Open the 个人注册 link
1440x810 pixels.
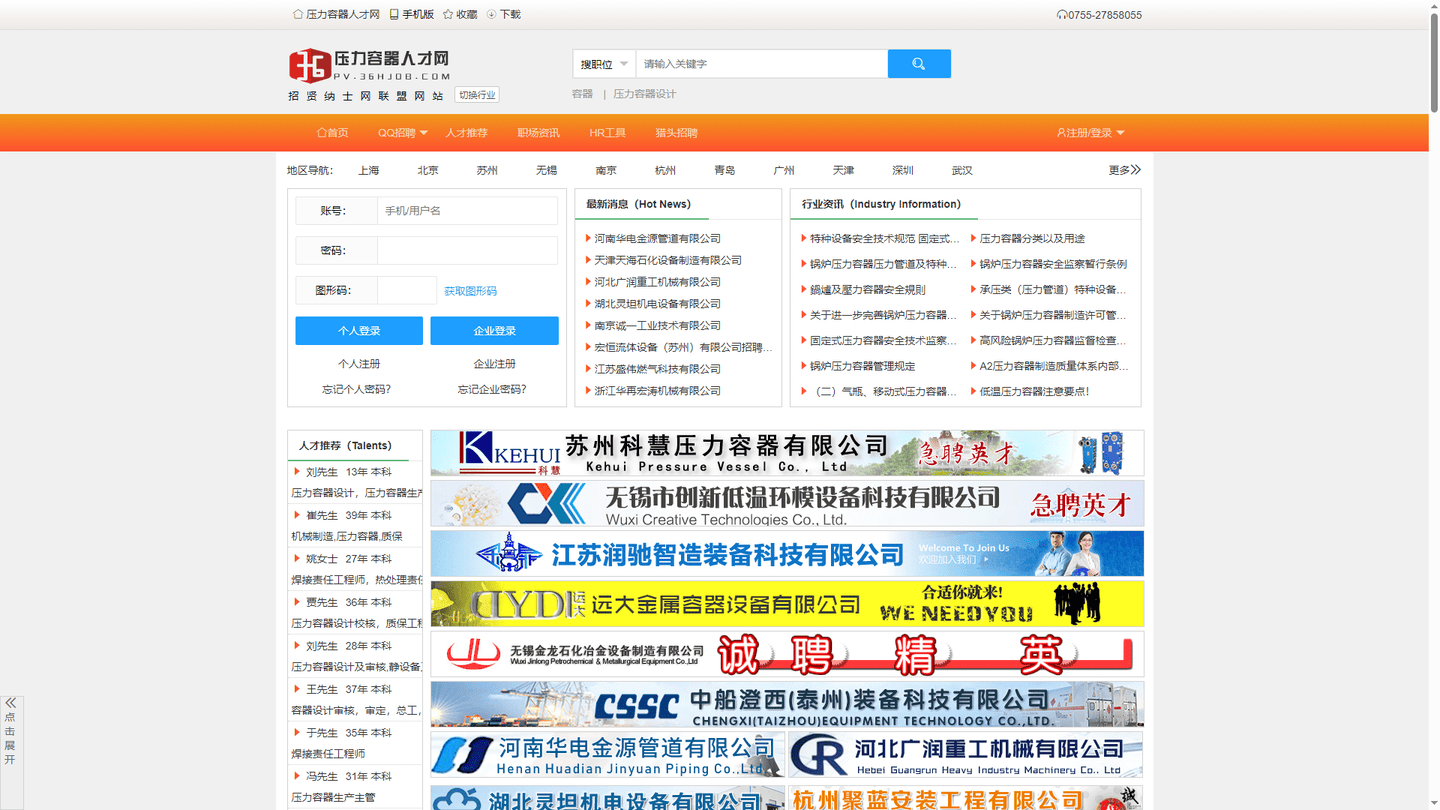[359, 364]
